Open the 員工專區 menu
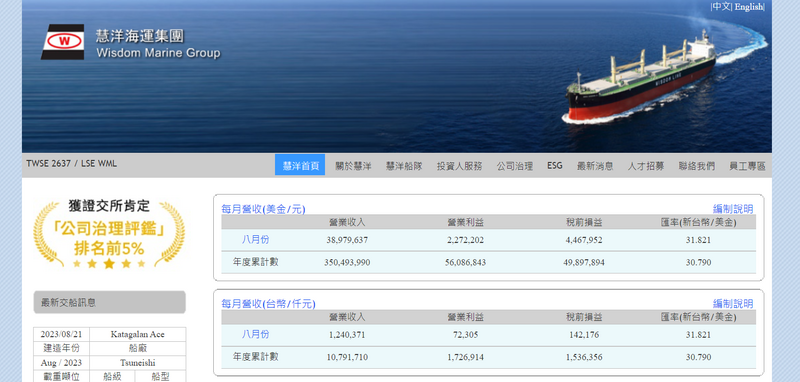 click(x=747, y=166)
